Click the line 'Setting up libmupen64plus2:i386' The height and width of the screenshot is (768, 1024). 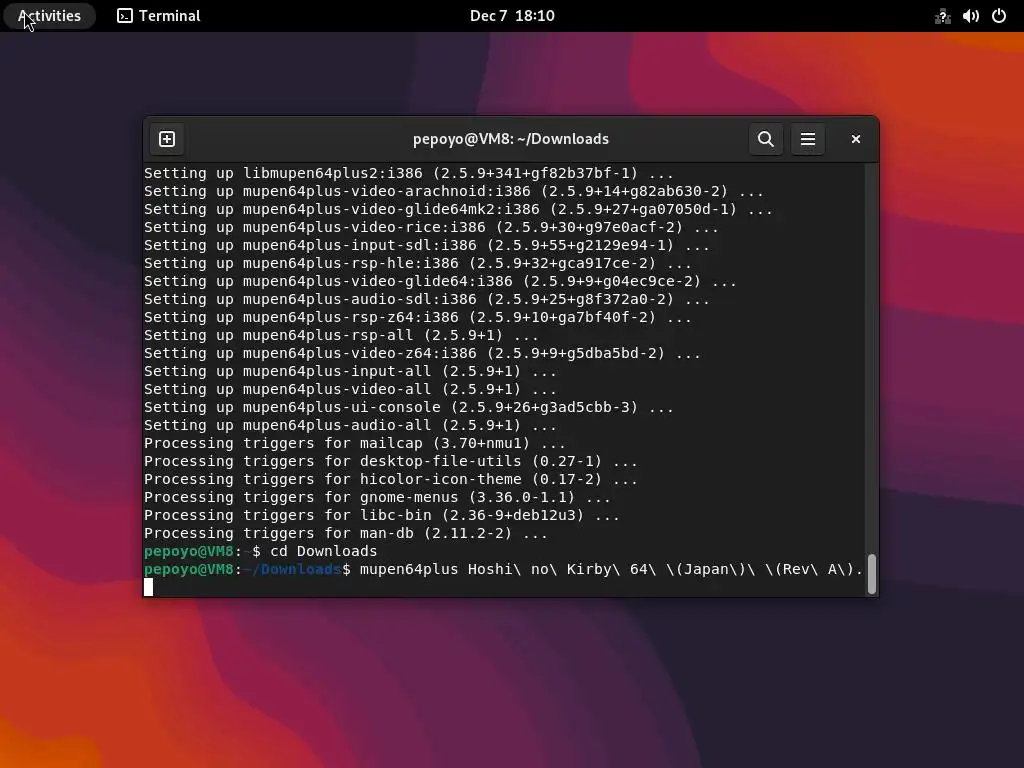tap(409, 173)
